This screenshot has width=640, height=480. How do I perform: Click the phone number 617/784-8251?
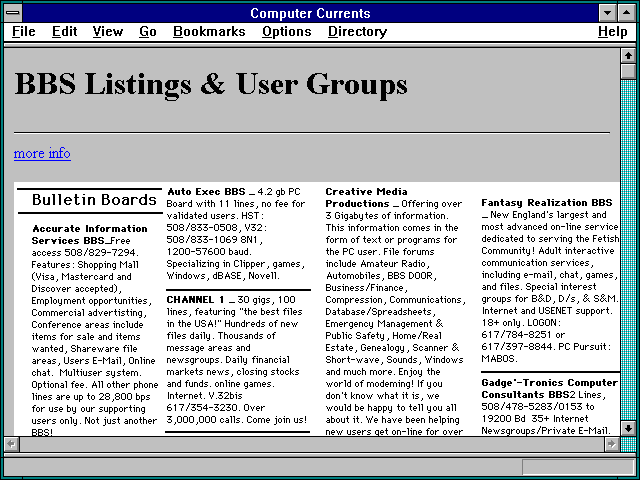click(x=516, y=335)
